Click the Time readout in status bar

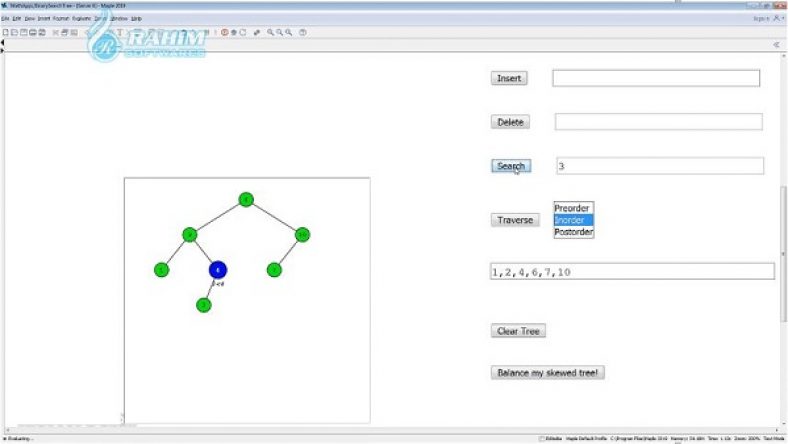coord(719,438)
